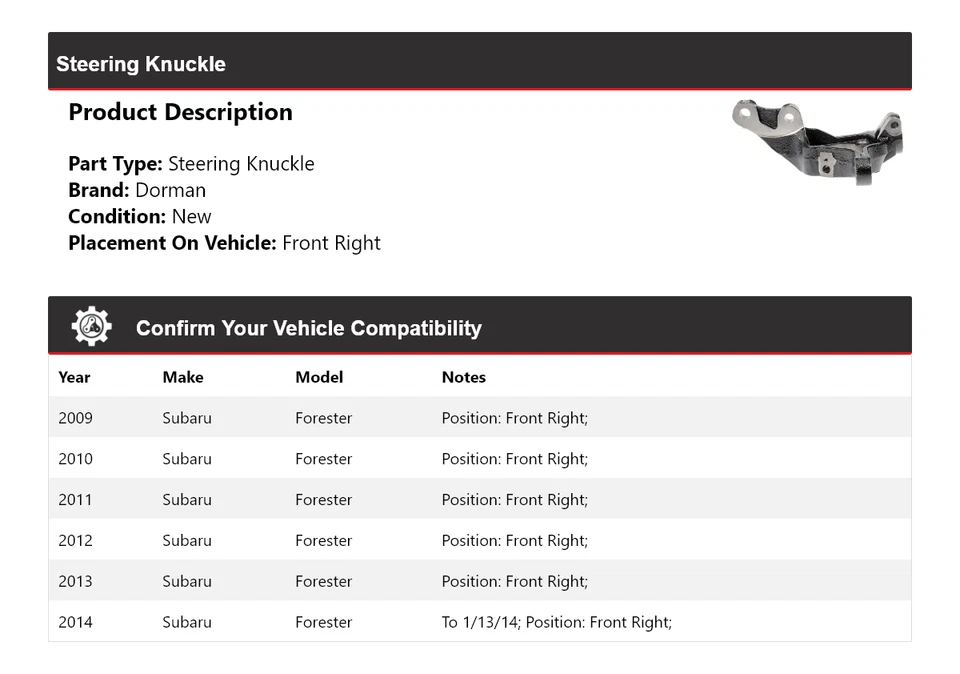Click the 2011 year cell
Viewport: 960px width, 674px height.
click(x=75, y=500)
